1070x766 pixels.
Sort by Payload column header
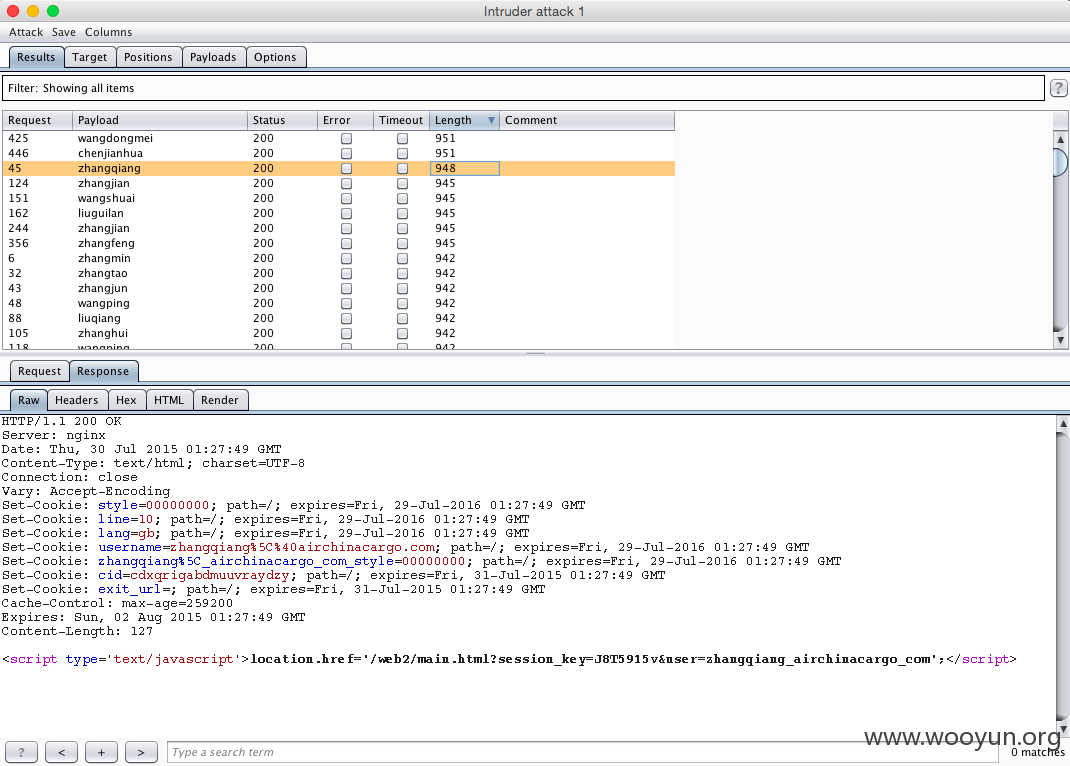tap(160, 120)
